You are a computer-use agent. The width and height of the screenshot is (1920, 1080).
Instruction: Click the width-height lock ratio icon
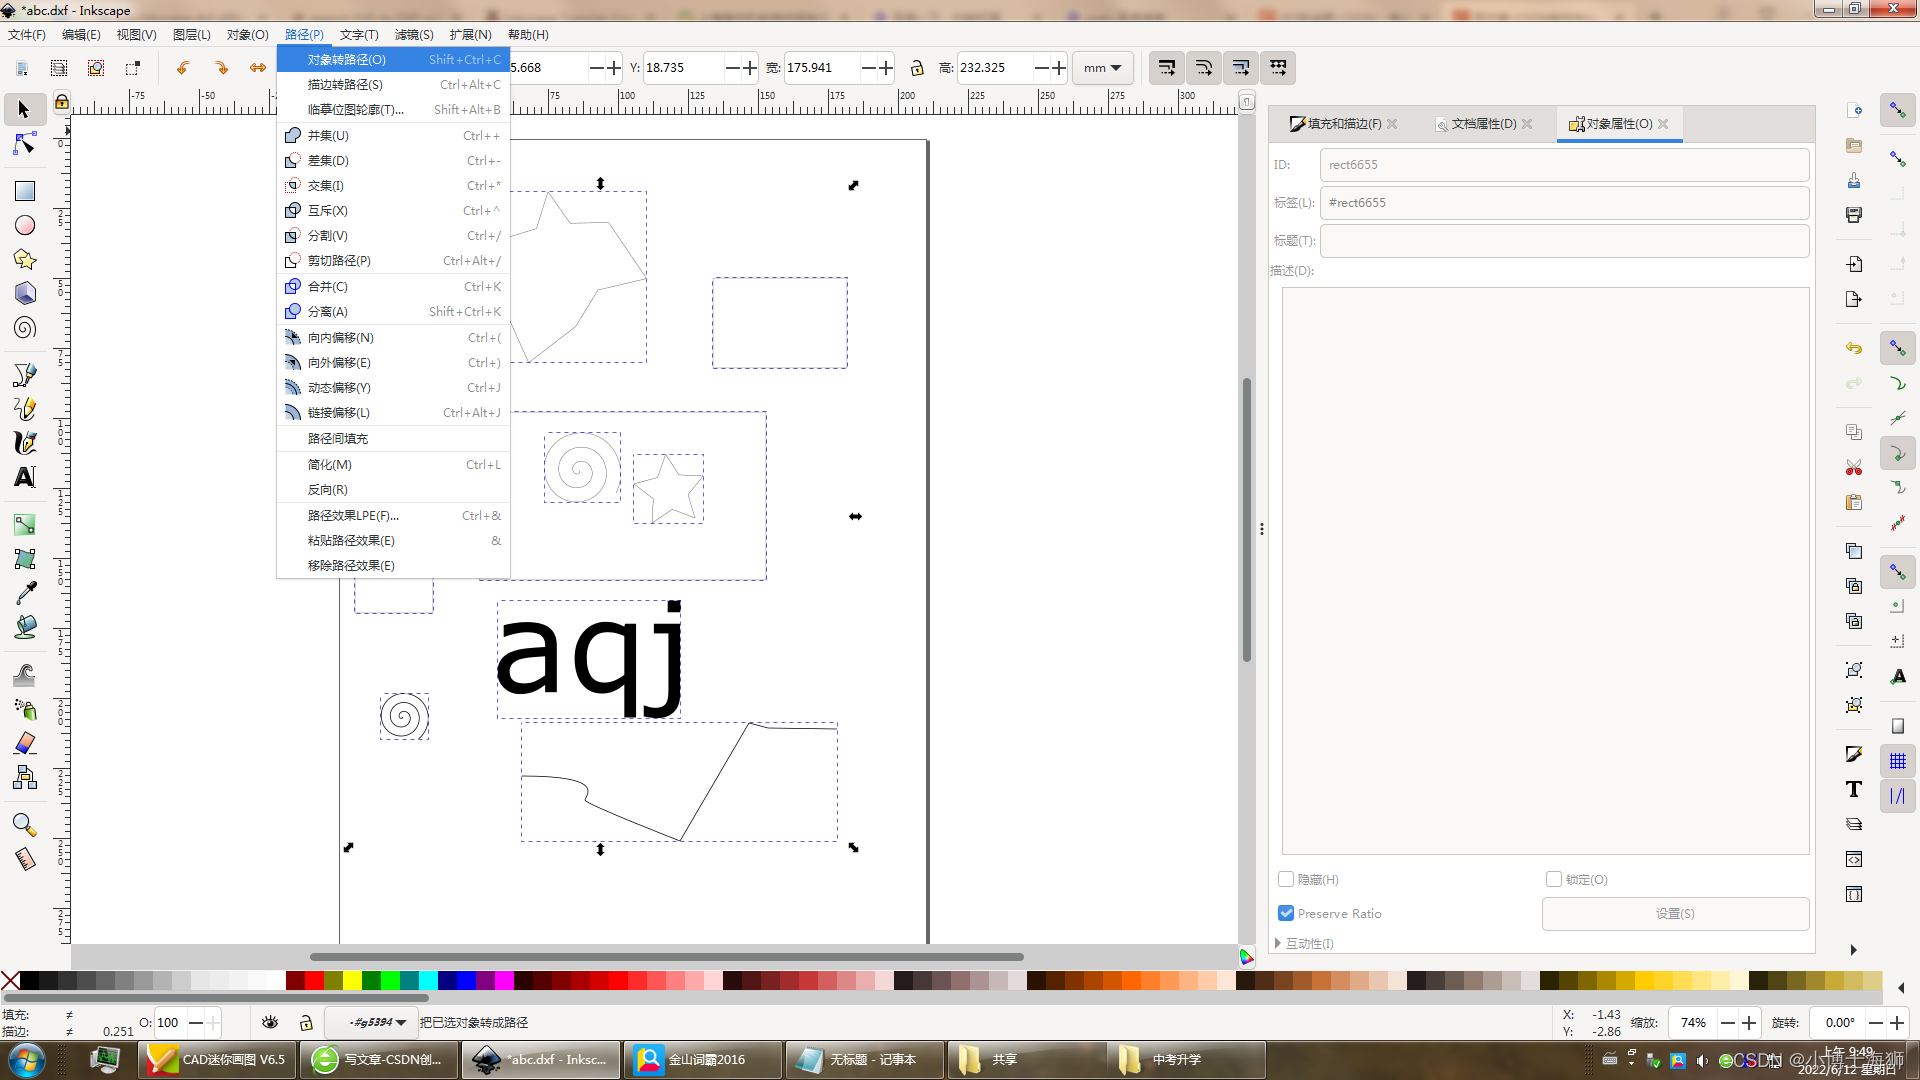click(x=917, y=68)
